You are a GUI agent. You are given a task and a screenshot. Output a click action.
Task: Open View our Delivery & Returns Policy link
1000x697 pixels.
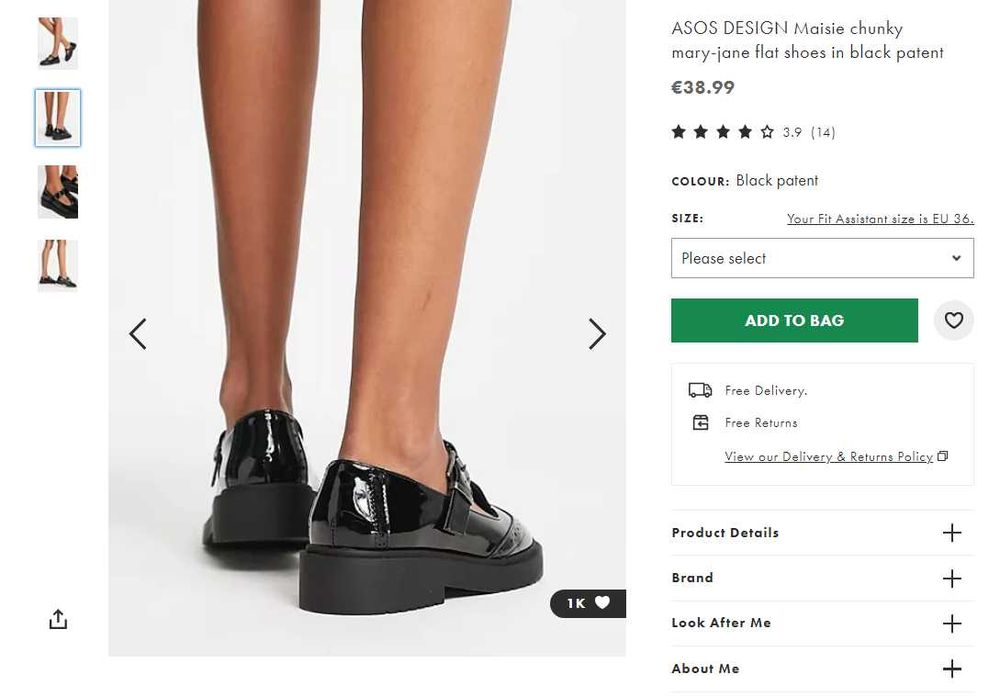point(829,457)
